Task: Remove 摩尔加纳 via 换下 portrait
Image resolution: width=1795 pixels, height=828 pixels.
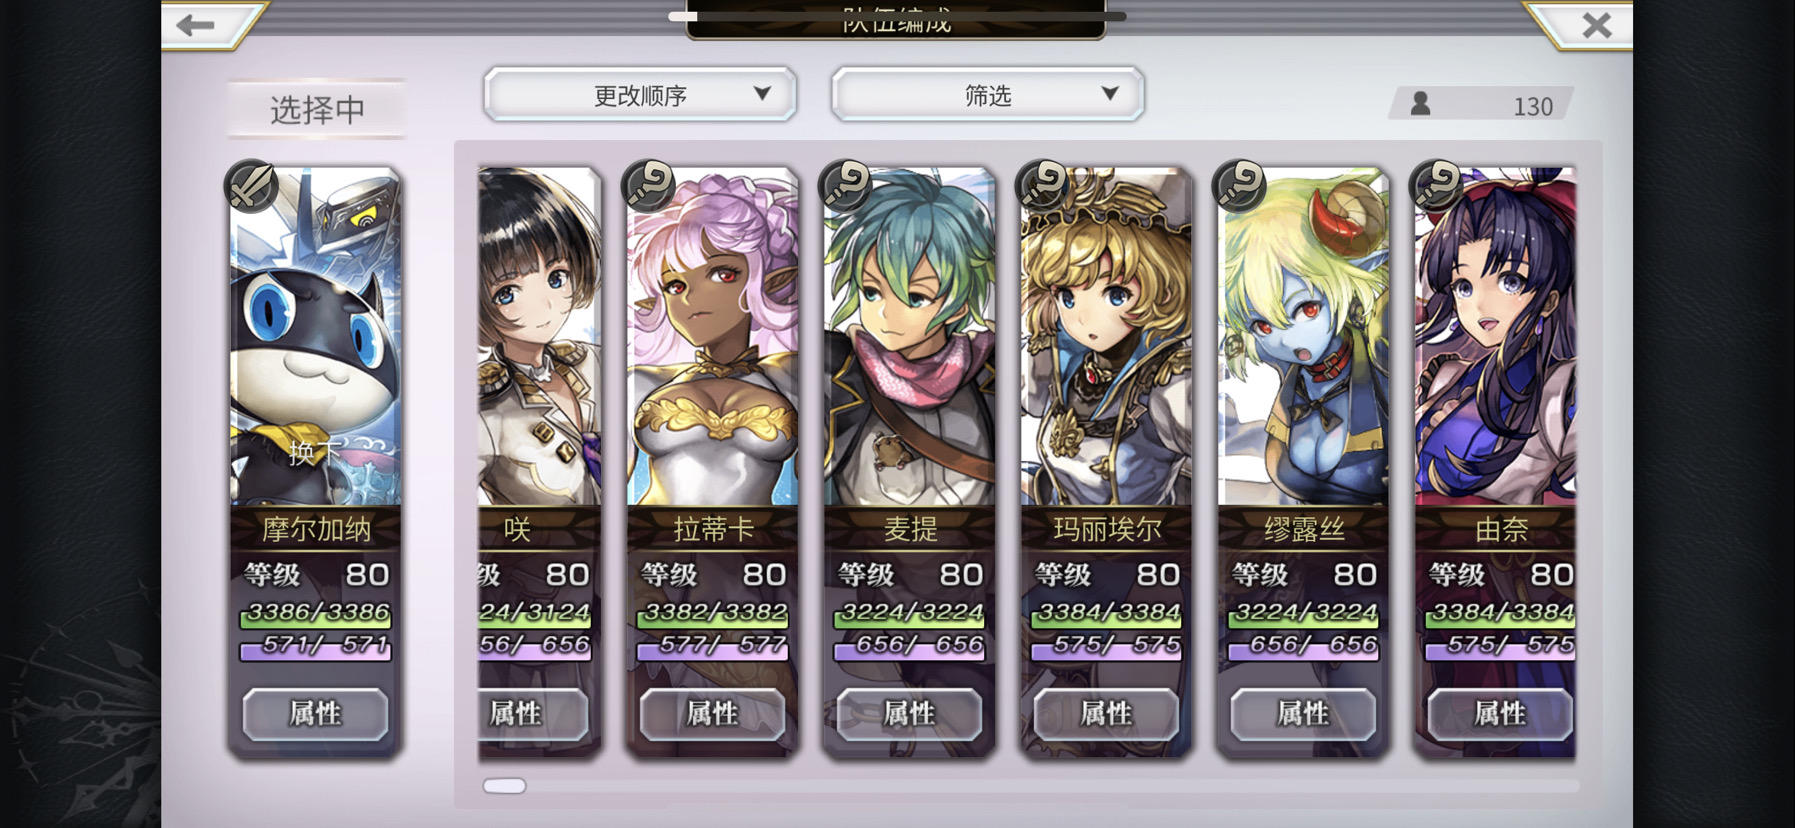Action: click(x=315, y=337)
